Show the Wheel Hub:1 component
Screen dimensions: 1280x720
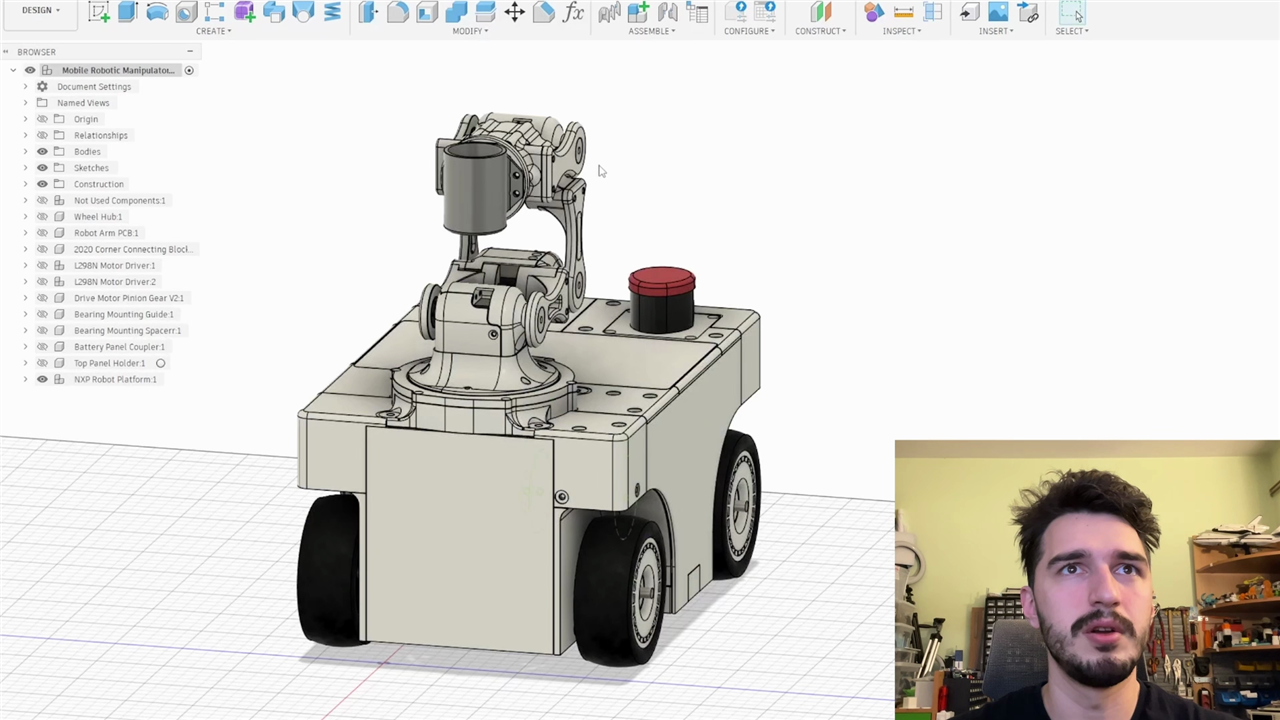pos(42,217)
